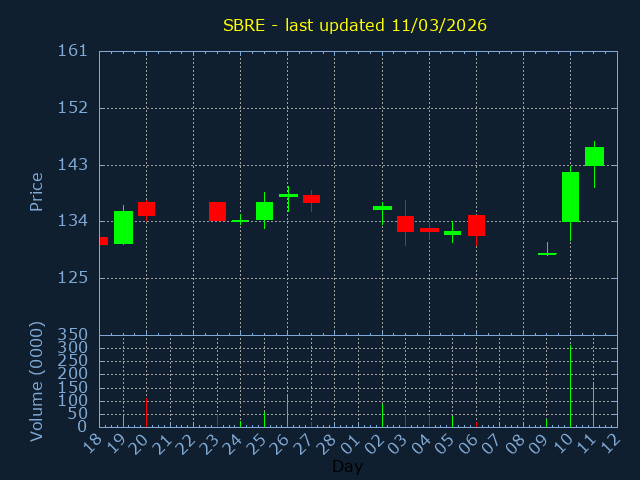
Task: Click the red candlestick on day 20
Action: point(146,209)
